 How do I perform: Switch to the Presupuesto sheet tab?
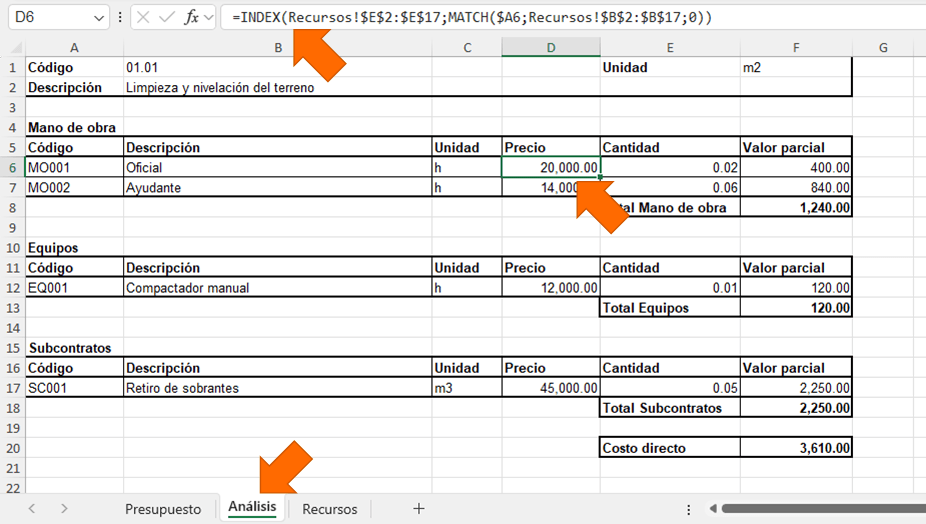click(x=163, y=509)
